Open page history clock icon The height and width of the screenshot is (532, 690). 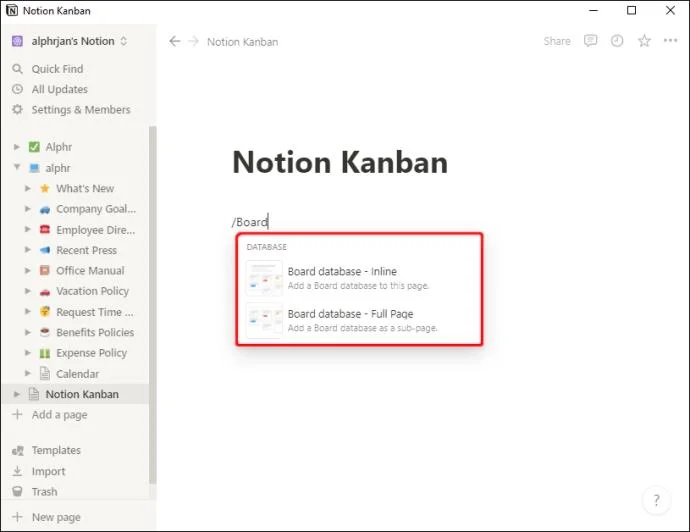pos(617,41)
